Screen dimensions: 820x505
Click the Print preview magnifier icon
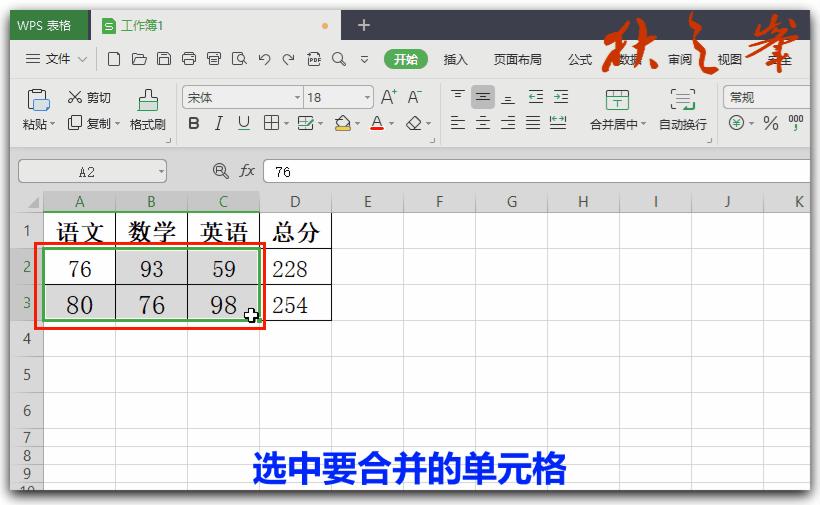coord(239,59)
